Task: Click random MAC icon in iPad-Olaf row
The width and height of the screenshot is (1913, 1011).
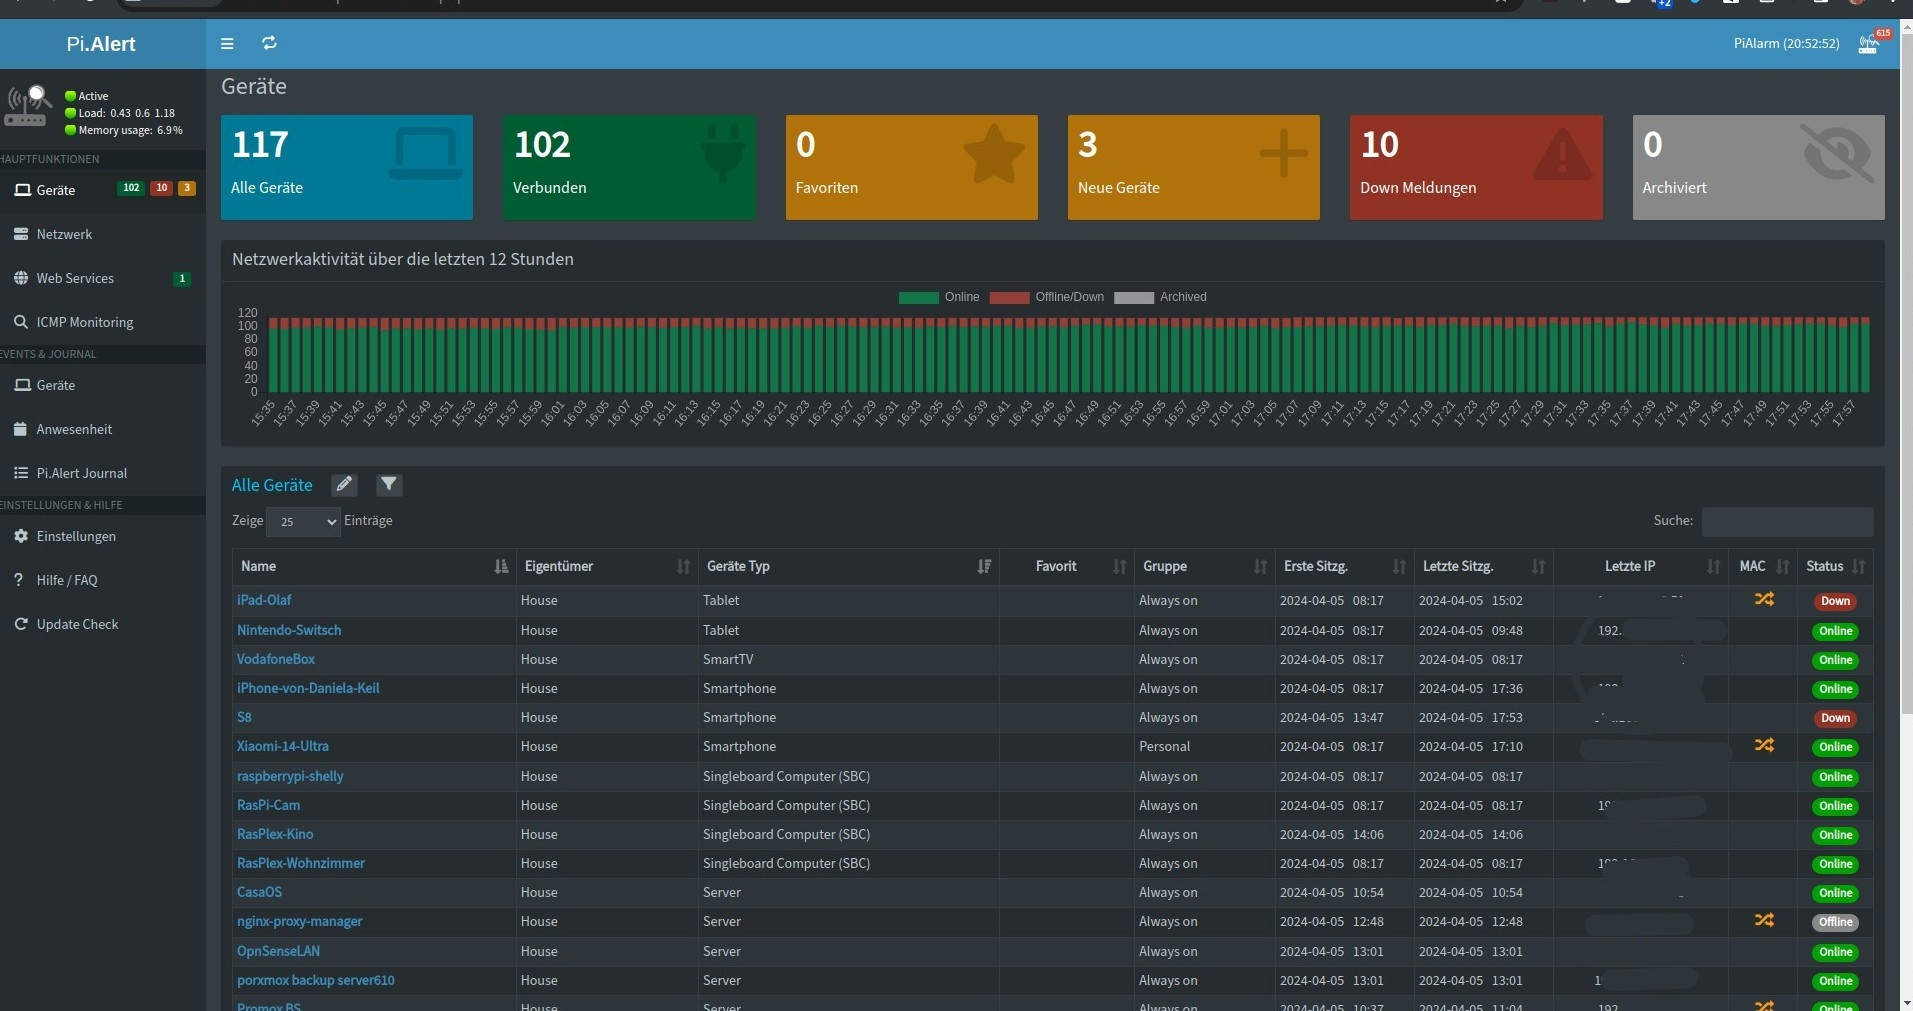Action: click(1764, 599)
